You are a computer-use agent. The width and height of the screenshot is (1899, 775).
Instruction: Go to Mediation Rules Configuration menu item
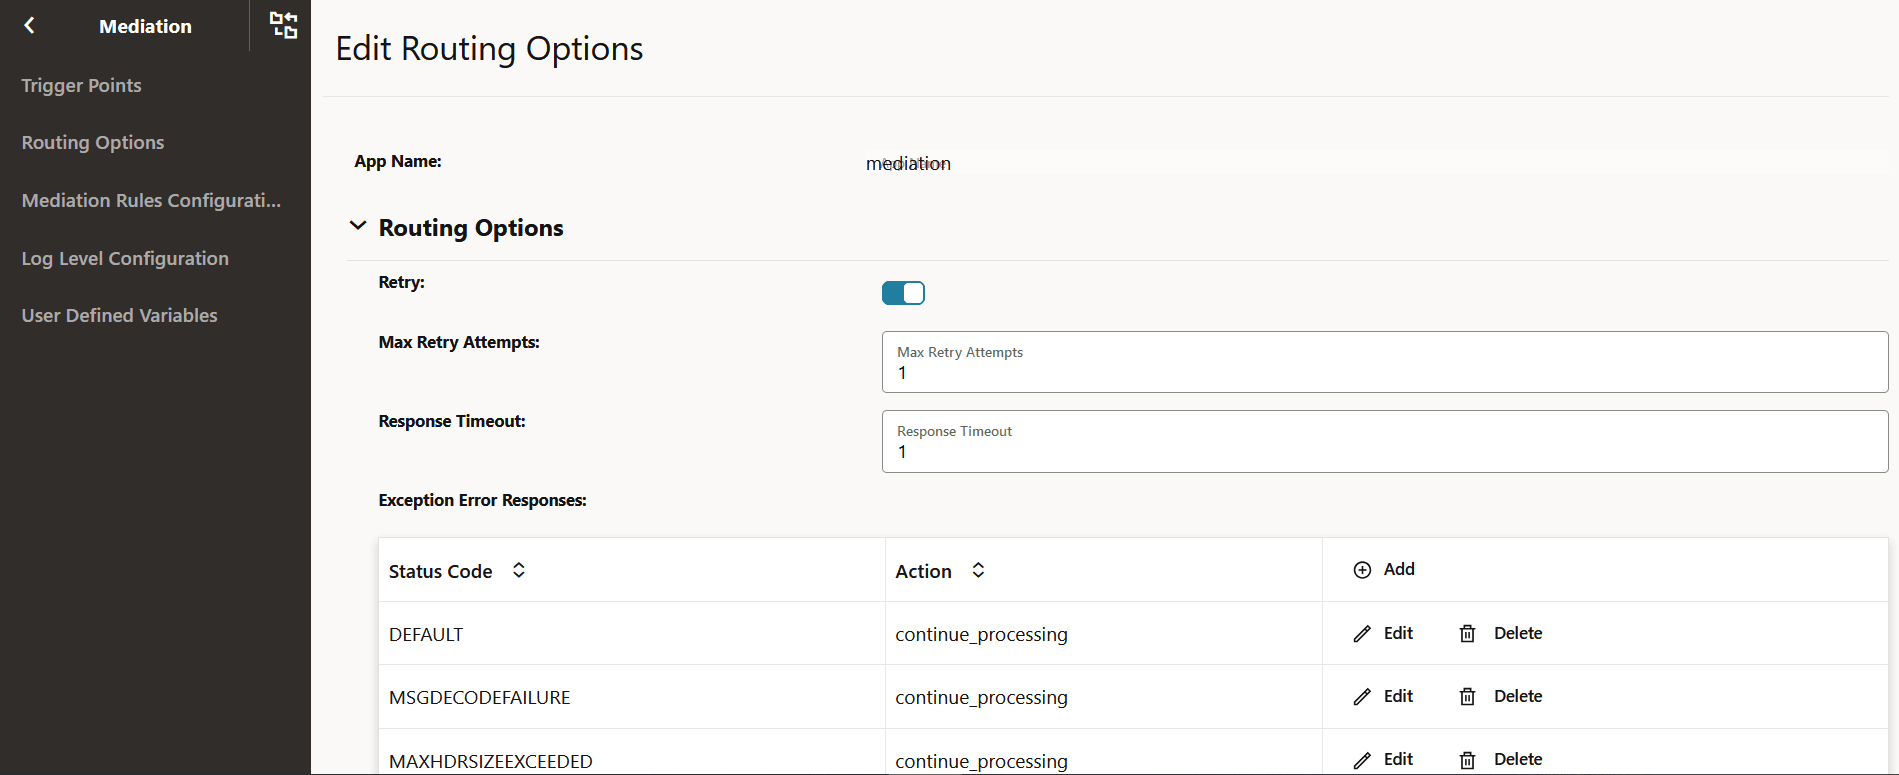tap(151, 201)
